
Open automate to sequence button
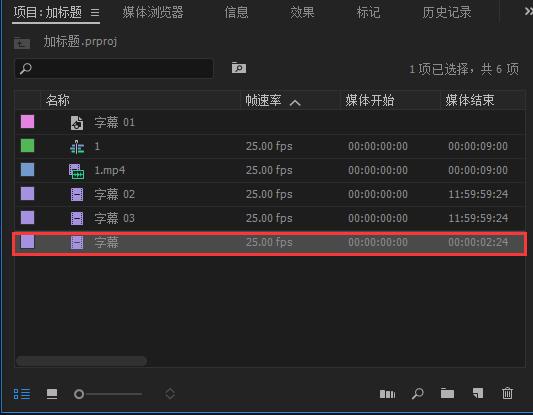(x=388, y=394)
